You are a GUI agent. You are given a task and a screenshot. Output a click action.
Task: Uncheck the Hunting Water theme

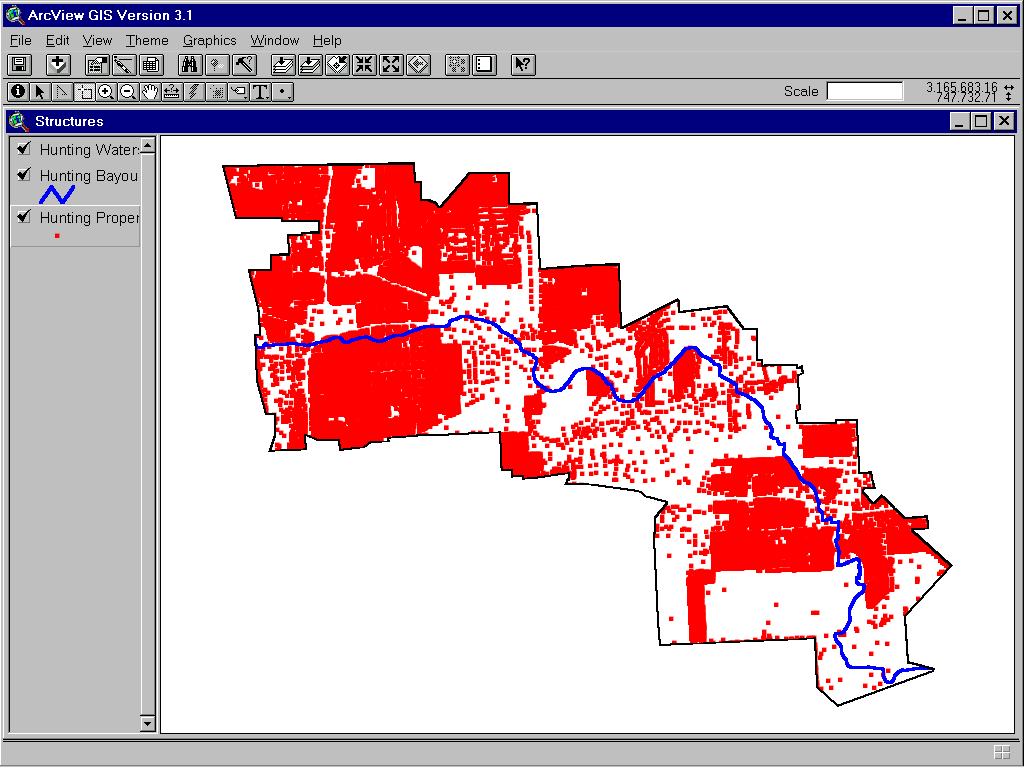click(22, 149)
